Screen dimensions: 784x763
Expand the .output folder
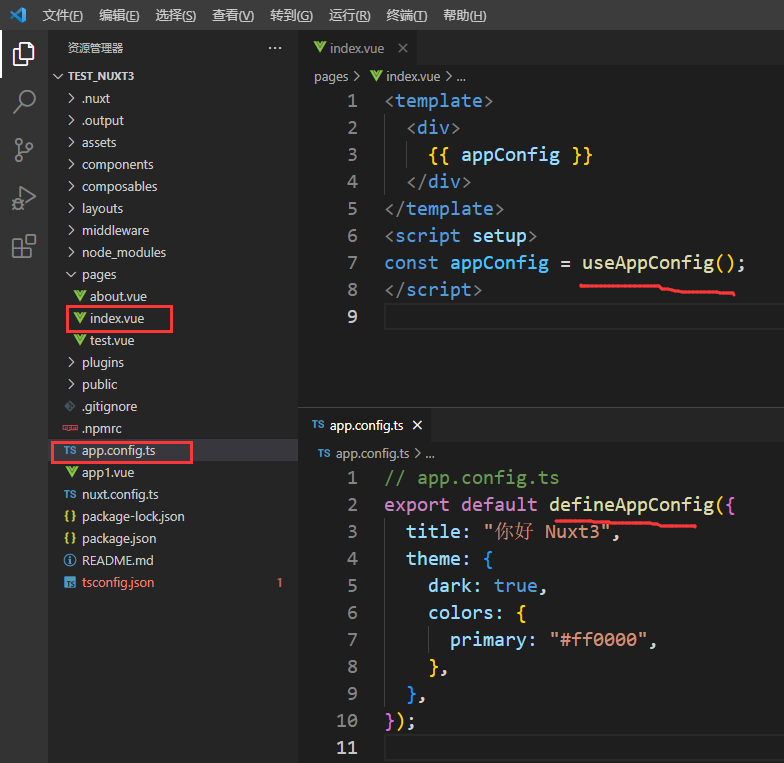(x=72, y=120)
